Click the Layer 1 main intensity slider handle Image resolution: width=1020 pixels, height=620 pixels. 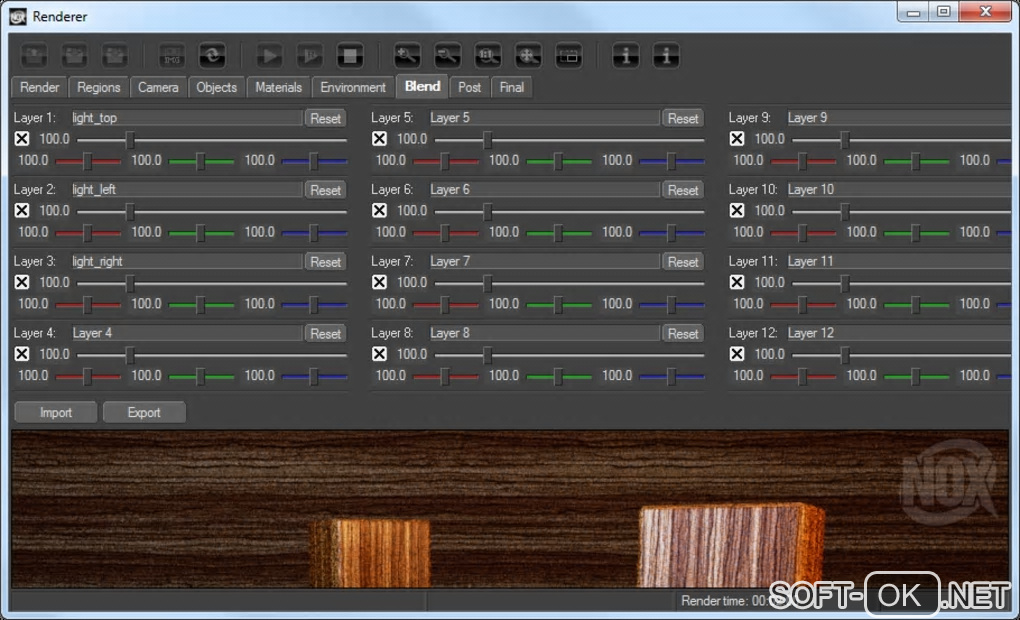click(130, 139)
